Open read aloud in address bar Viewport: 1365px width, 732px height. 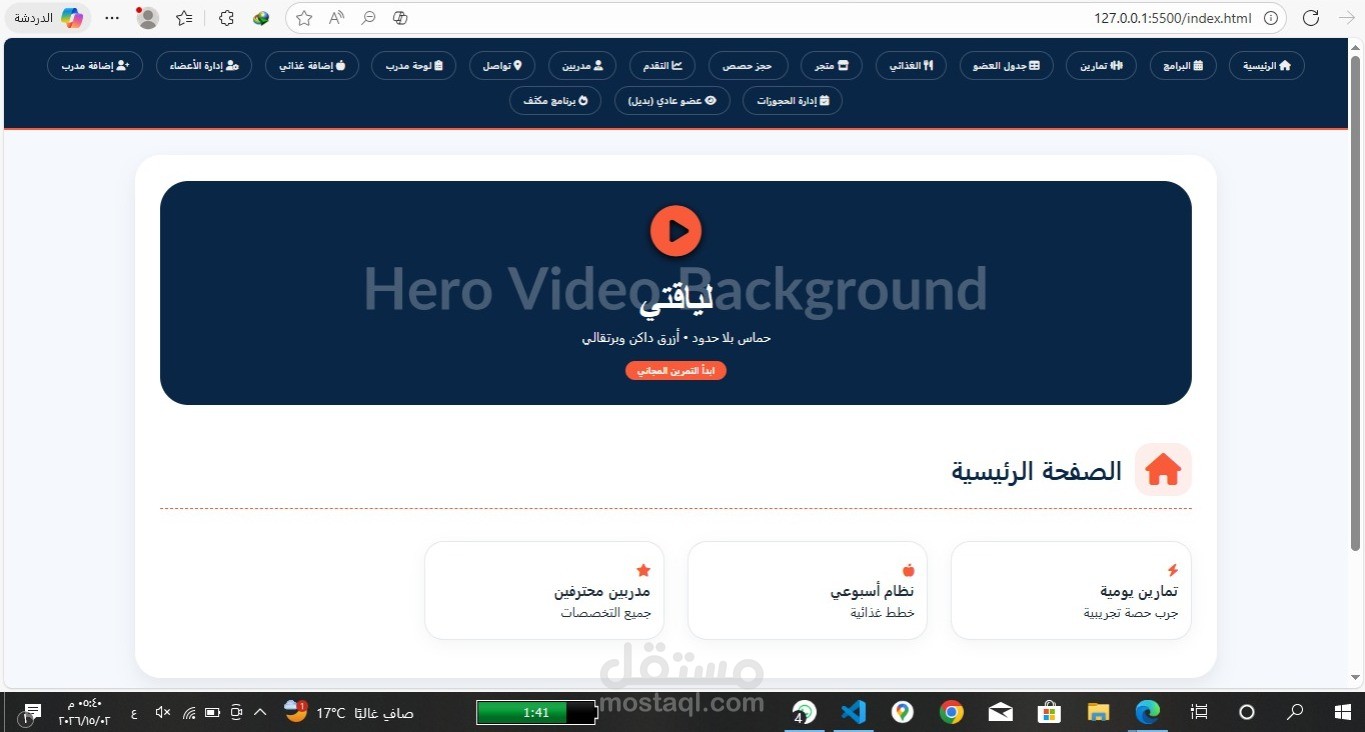coord(336,18)
